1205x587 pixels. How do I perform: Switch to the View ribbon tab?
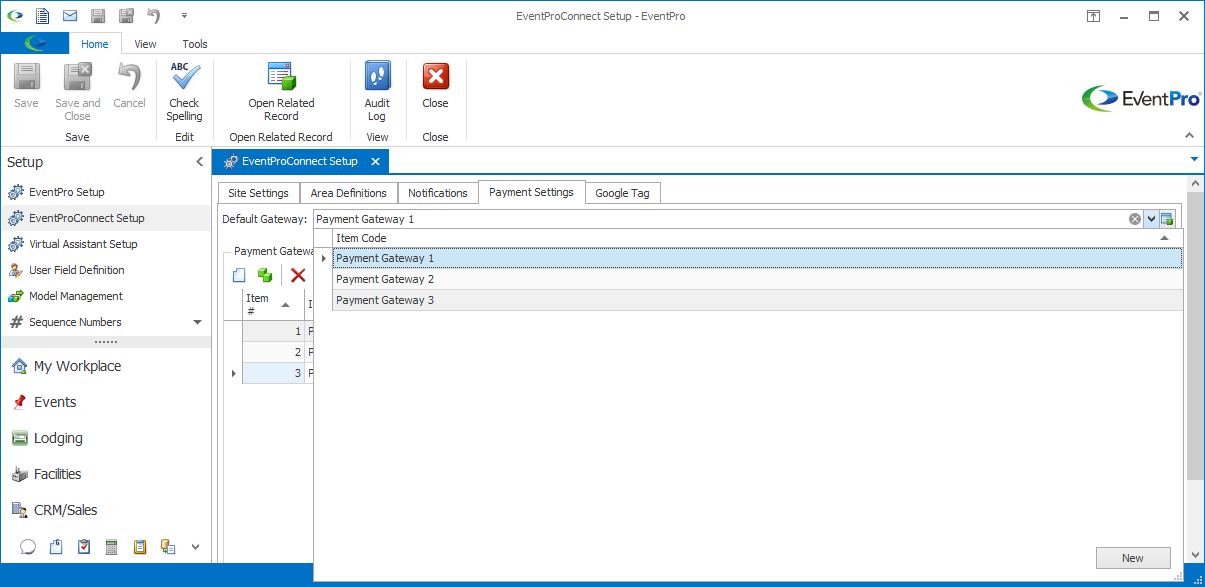[x=146, y=44]
